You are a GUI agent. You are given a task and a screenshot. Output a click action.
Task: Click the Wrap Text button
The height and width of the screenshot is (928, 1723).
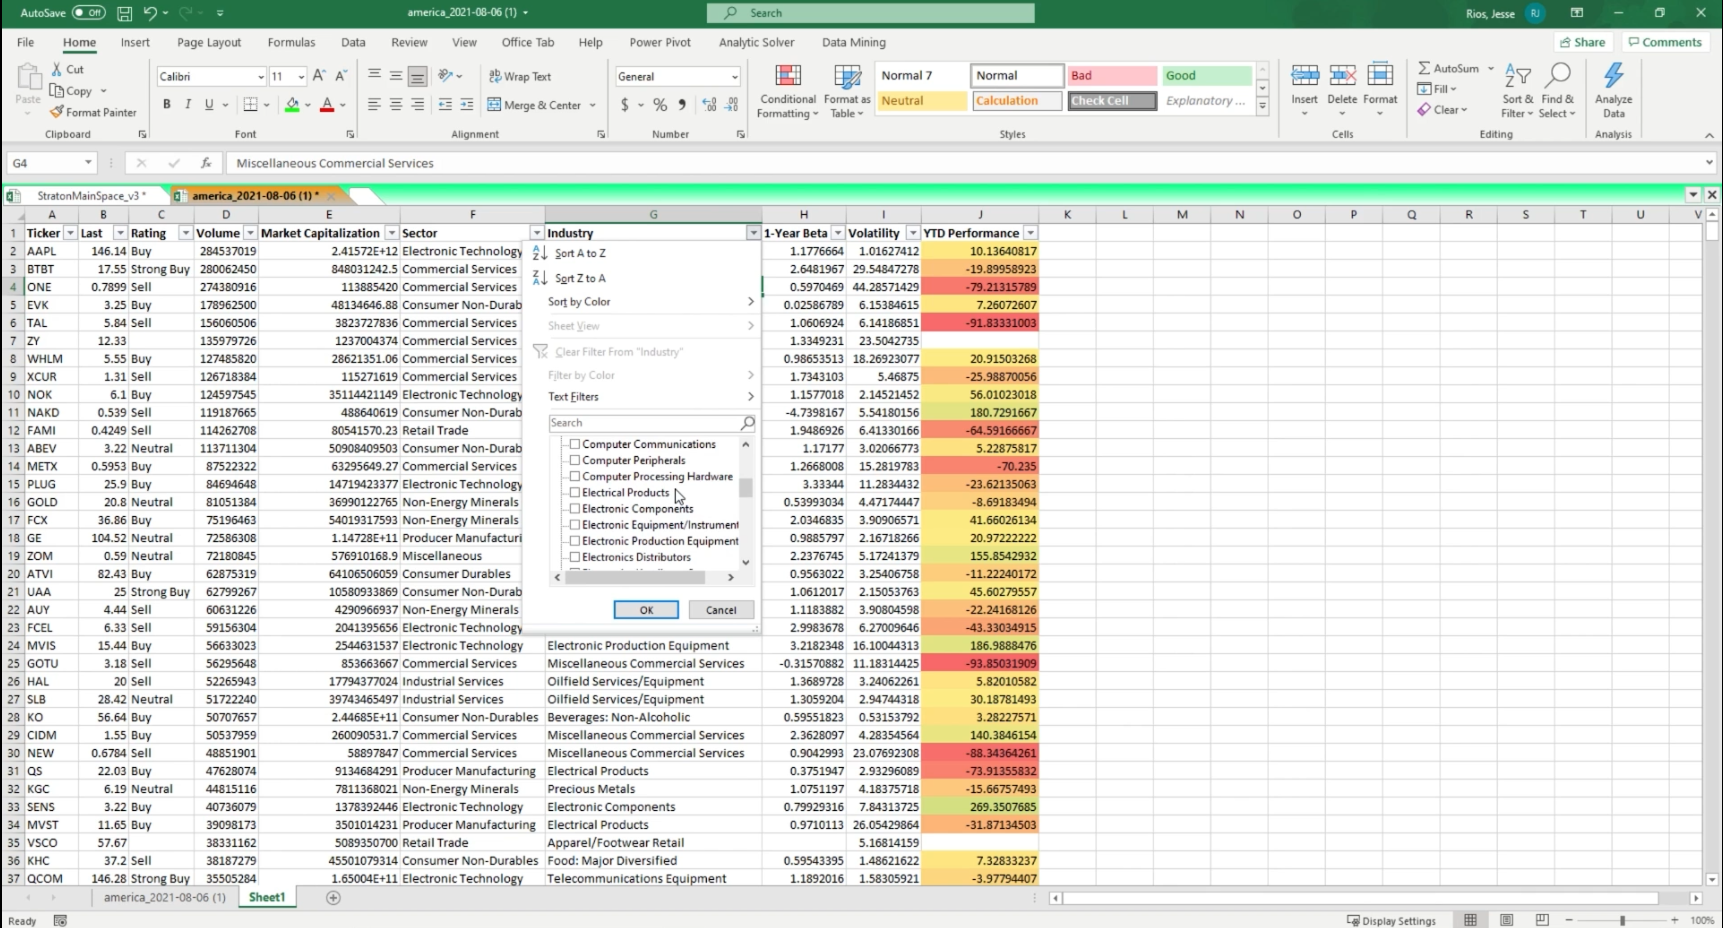(x=520, y=76)
